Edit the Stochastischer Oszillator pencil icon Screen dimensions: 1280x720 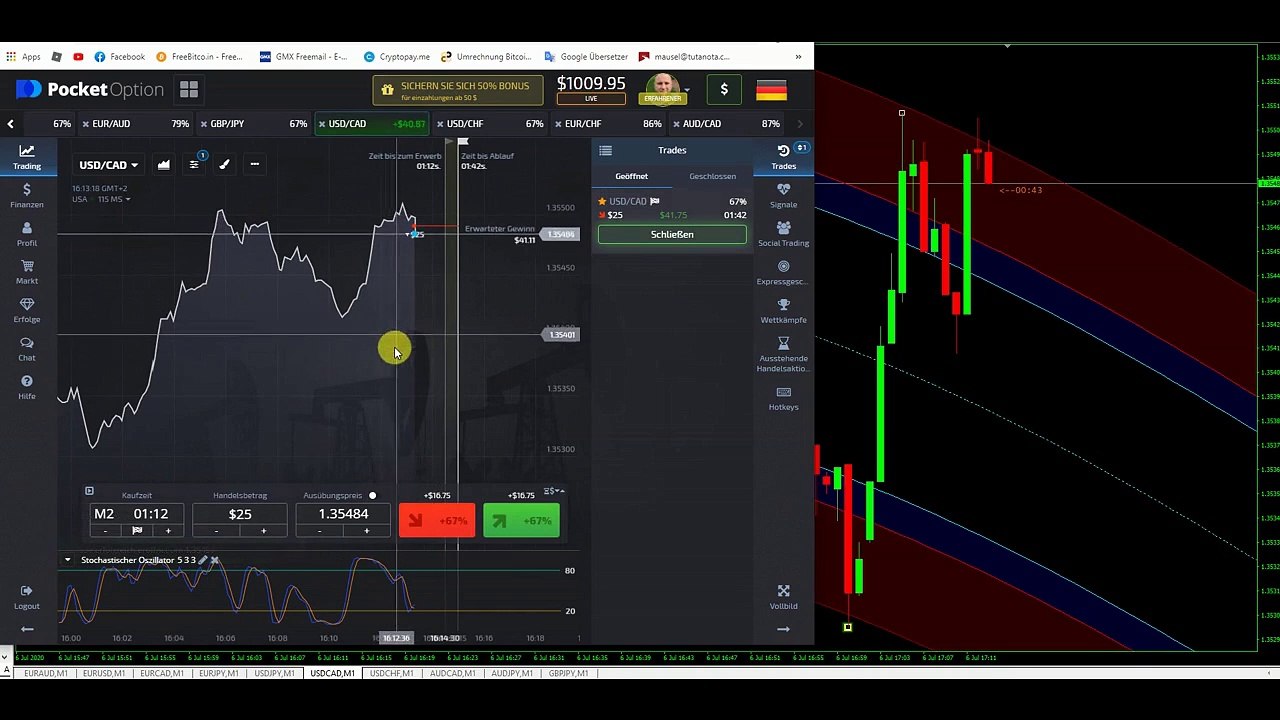click(203, 560)
